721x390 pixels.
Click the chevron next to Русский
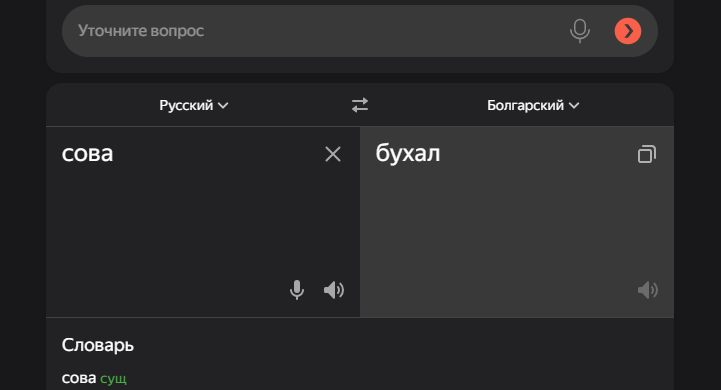[223, 106]
